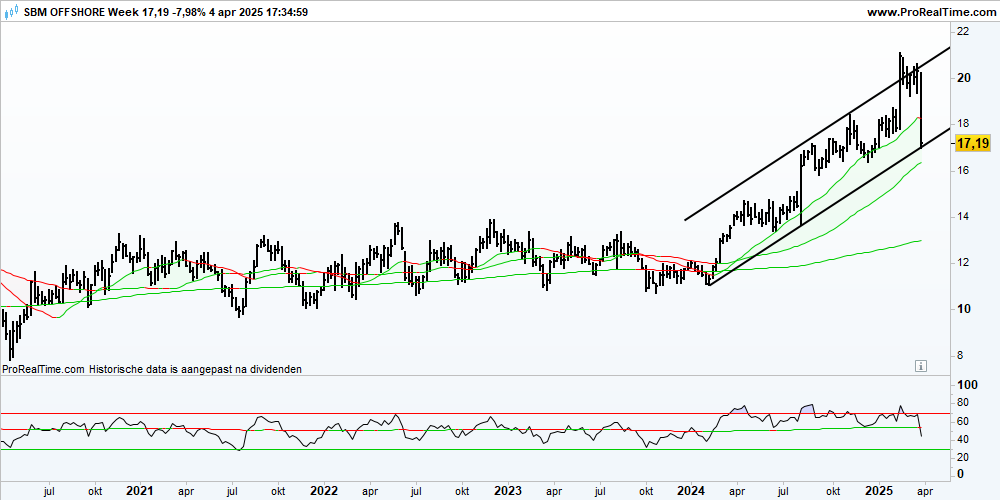Image resolution: width=1000 pixels, height=500 pixels.
Task: Click the 'Historische data is aangepast na dividenden' notice
Action: tap(195, 369)
